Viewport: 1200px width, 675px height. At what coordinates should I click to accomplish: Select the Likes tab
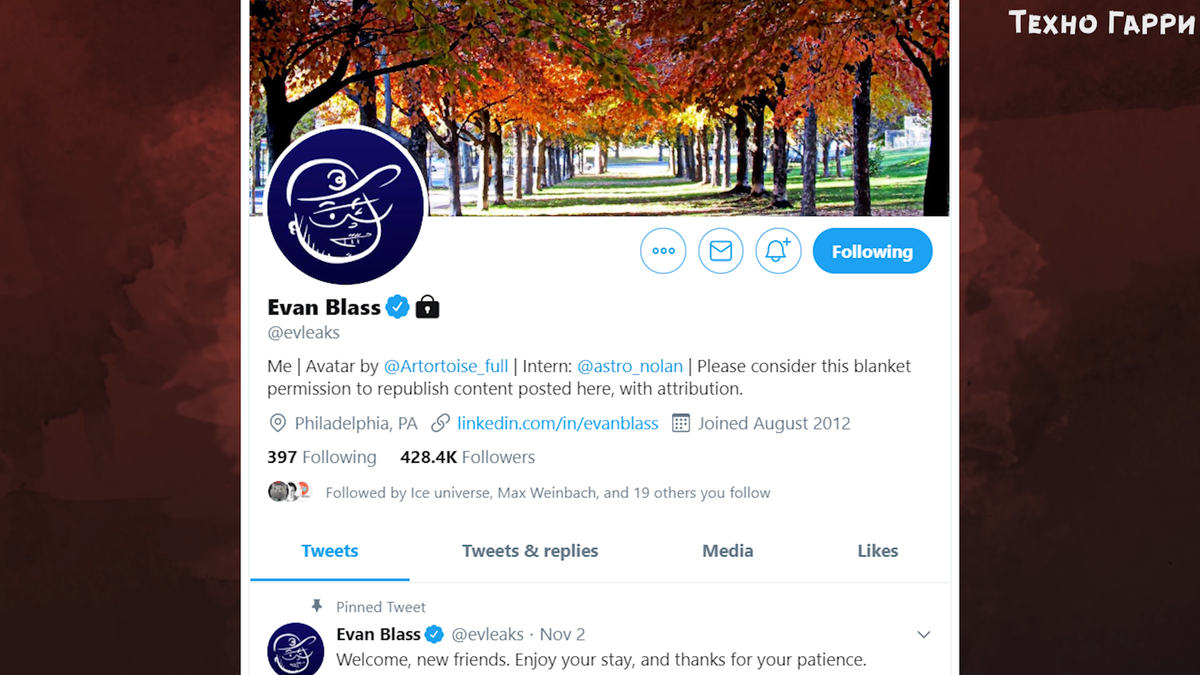[878, 551]
